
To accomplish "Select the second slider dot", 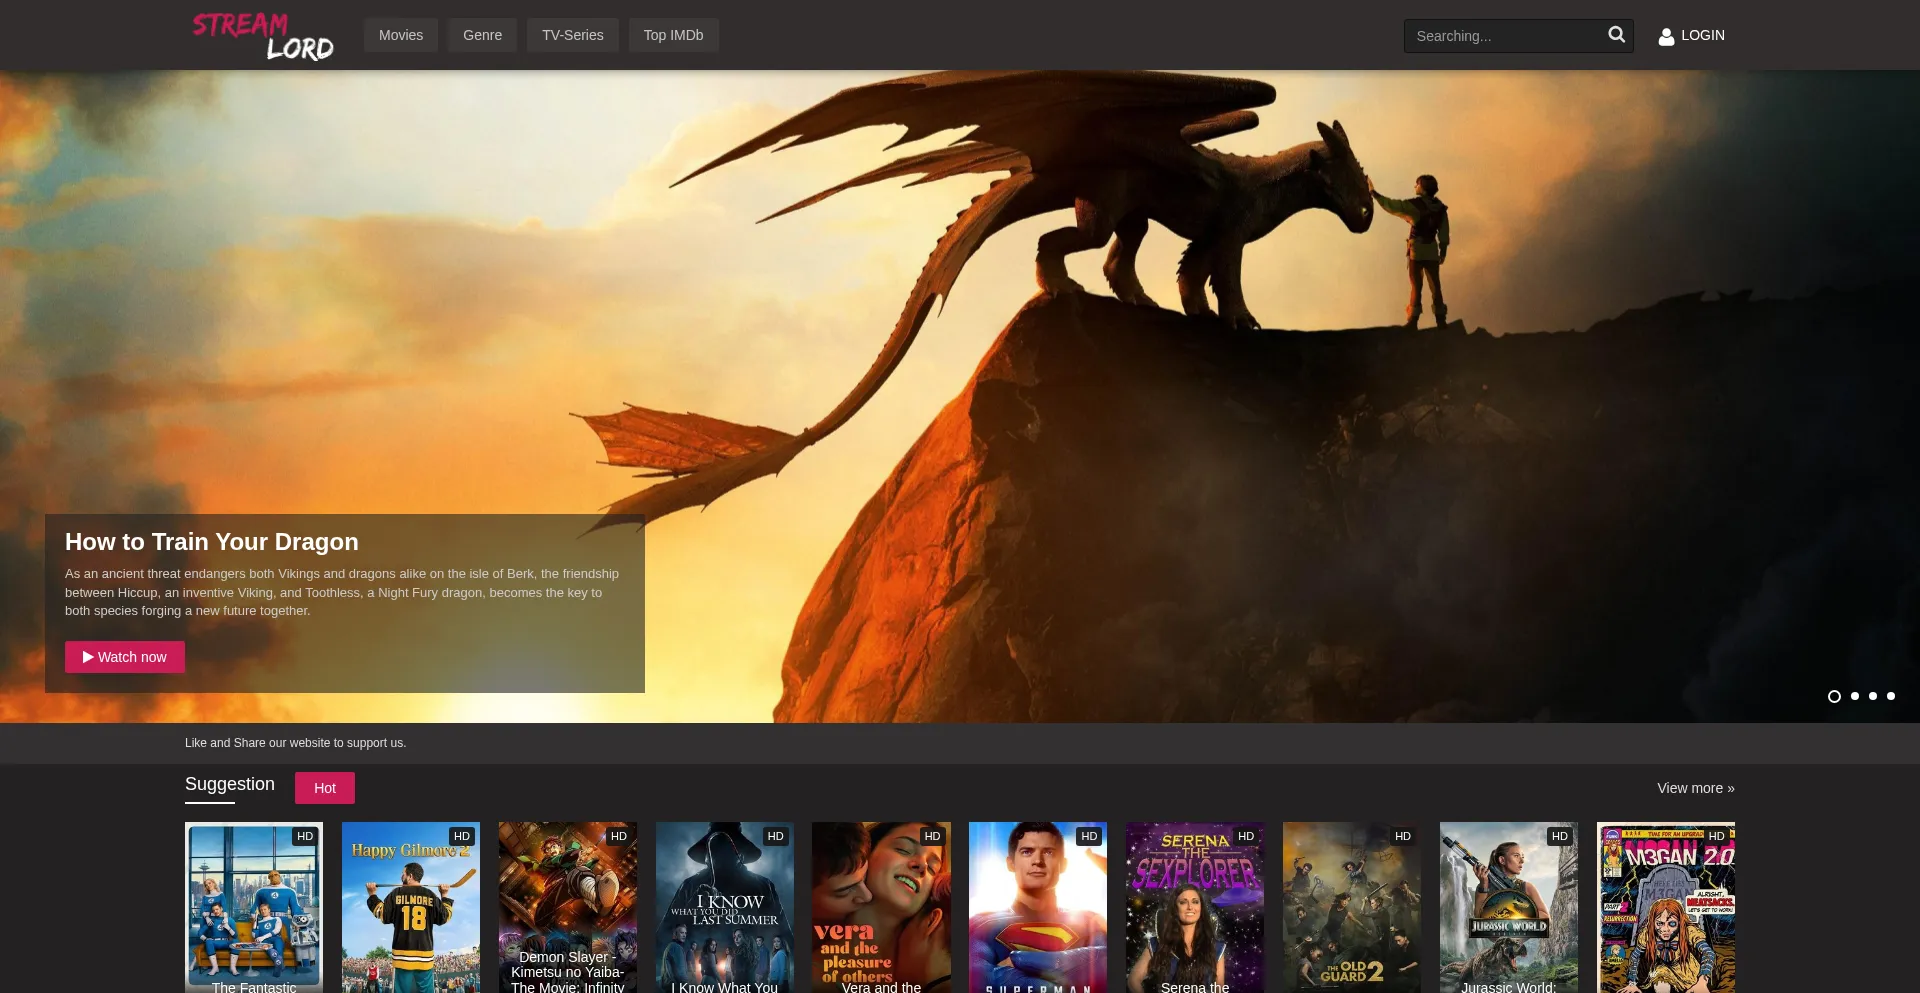I will tap(1855, 696).
